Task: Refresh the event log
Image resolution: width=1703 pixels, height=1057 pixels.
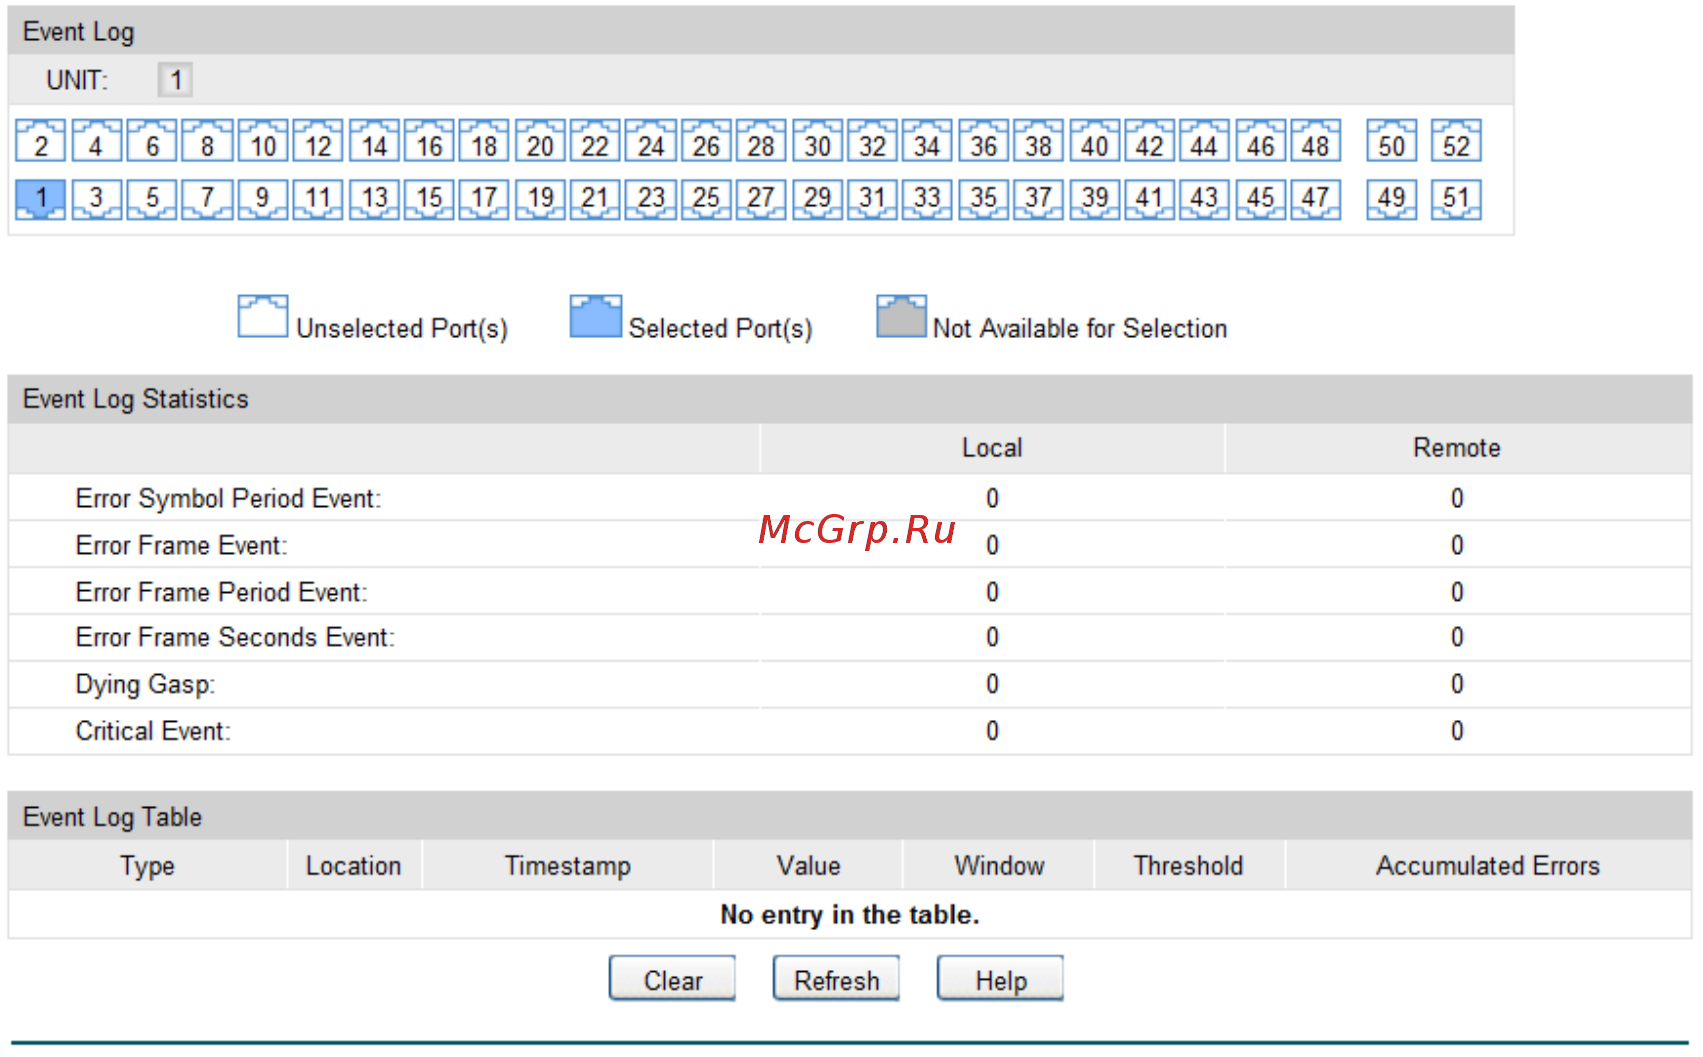Action: pyautogui.click(x=836, y=979)
